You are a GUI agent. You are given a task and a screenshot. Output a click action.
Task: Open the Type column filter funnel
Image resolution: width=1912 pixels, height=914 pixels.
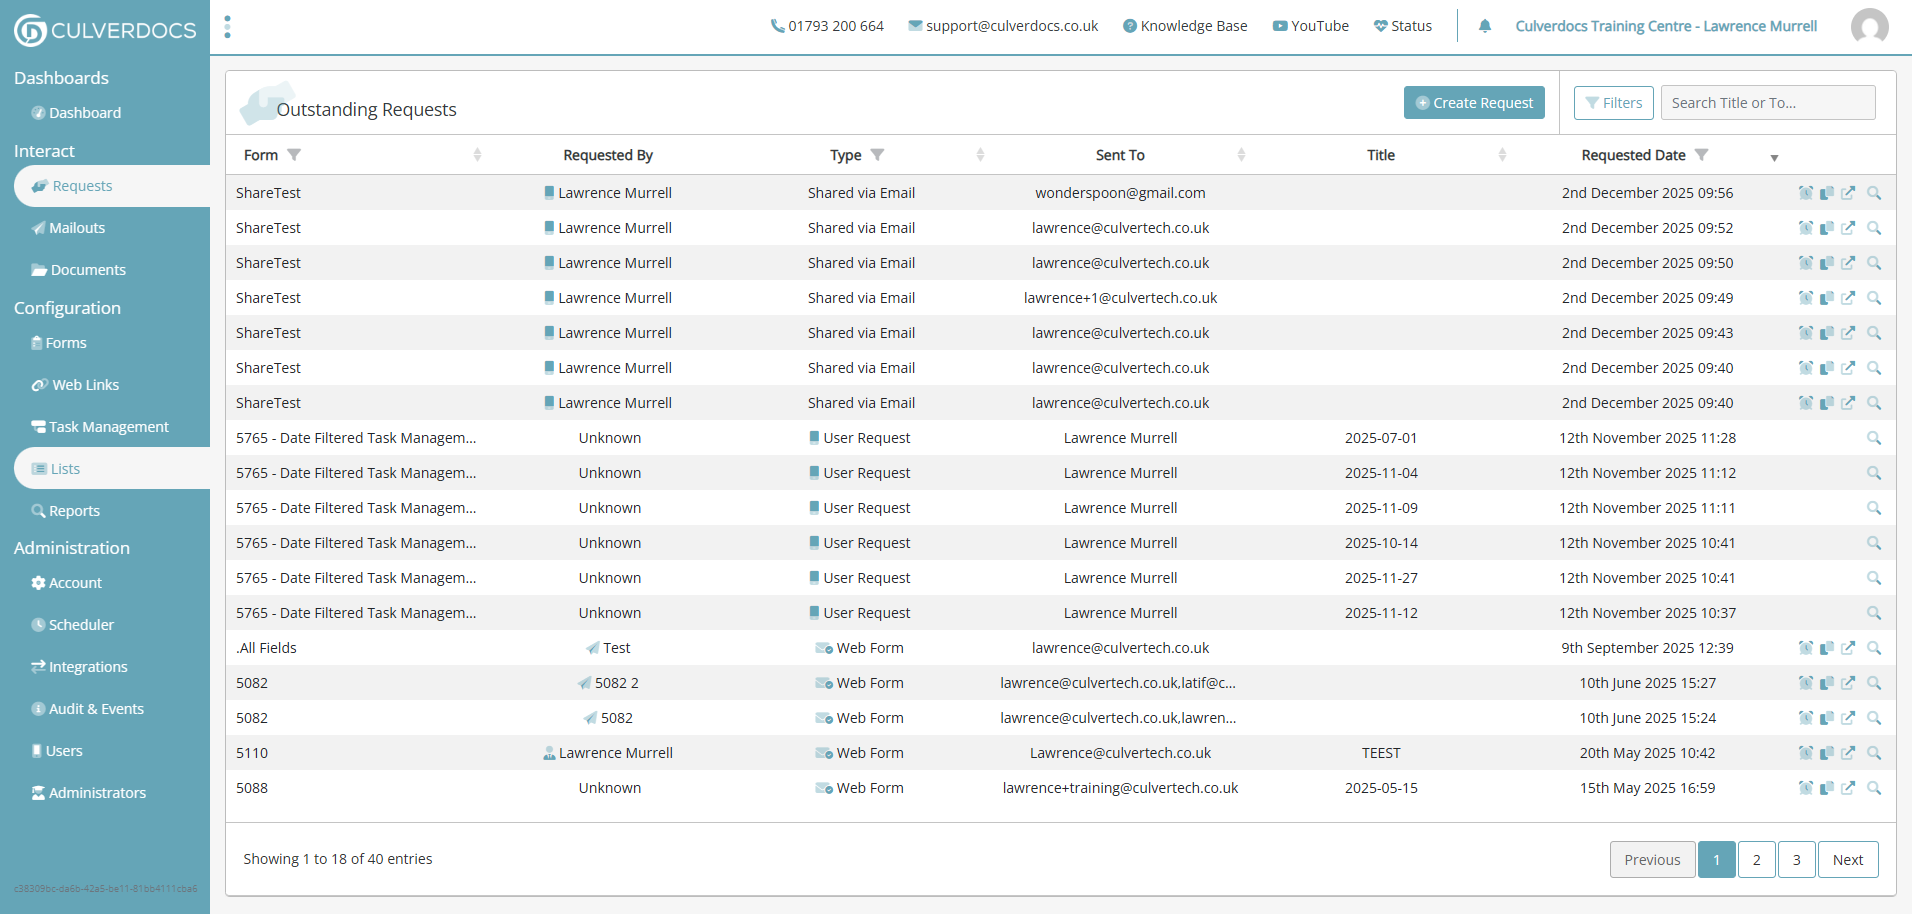click(x=877, y=155)
